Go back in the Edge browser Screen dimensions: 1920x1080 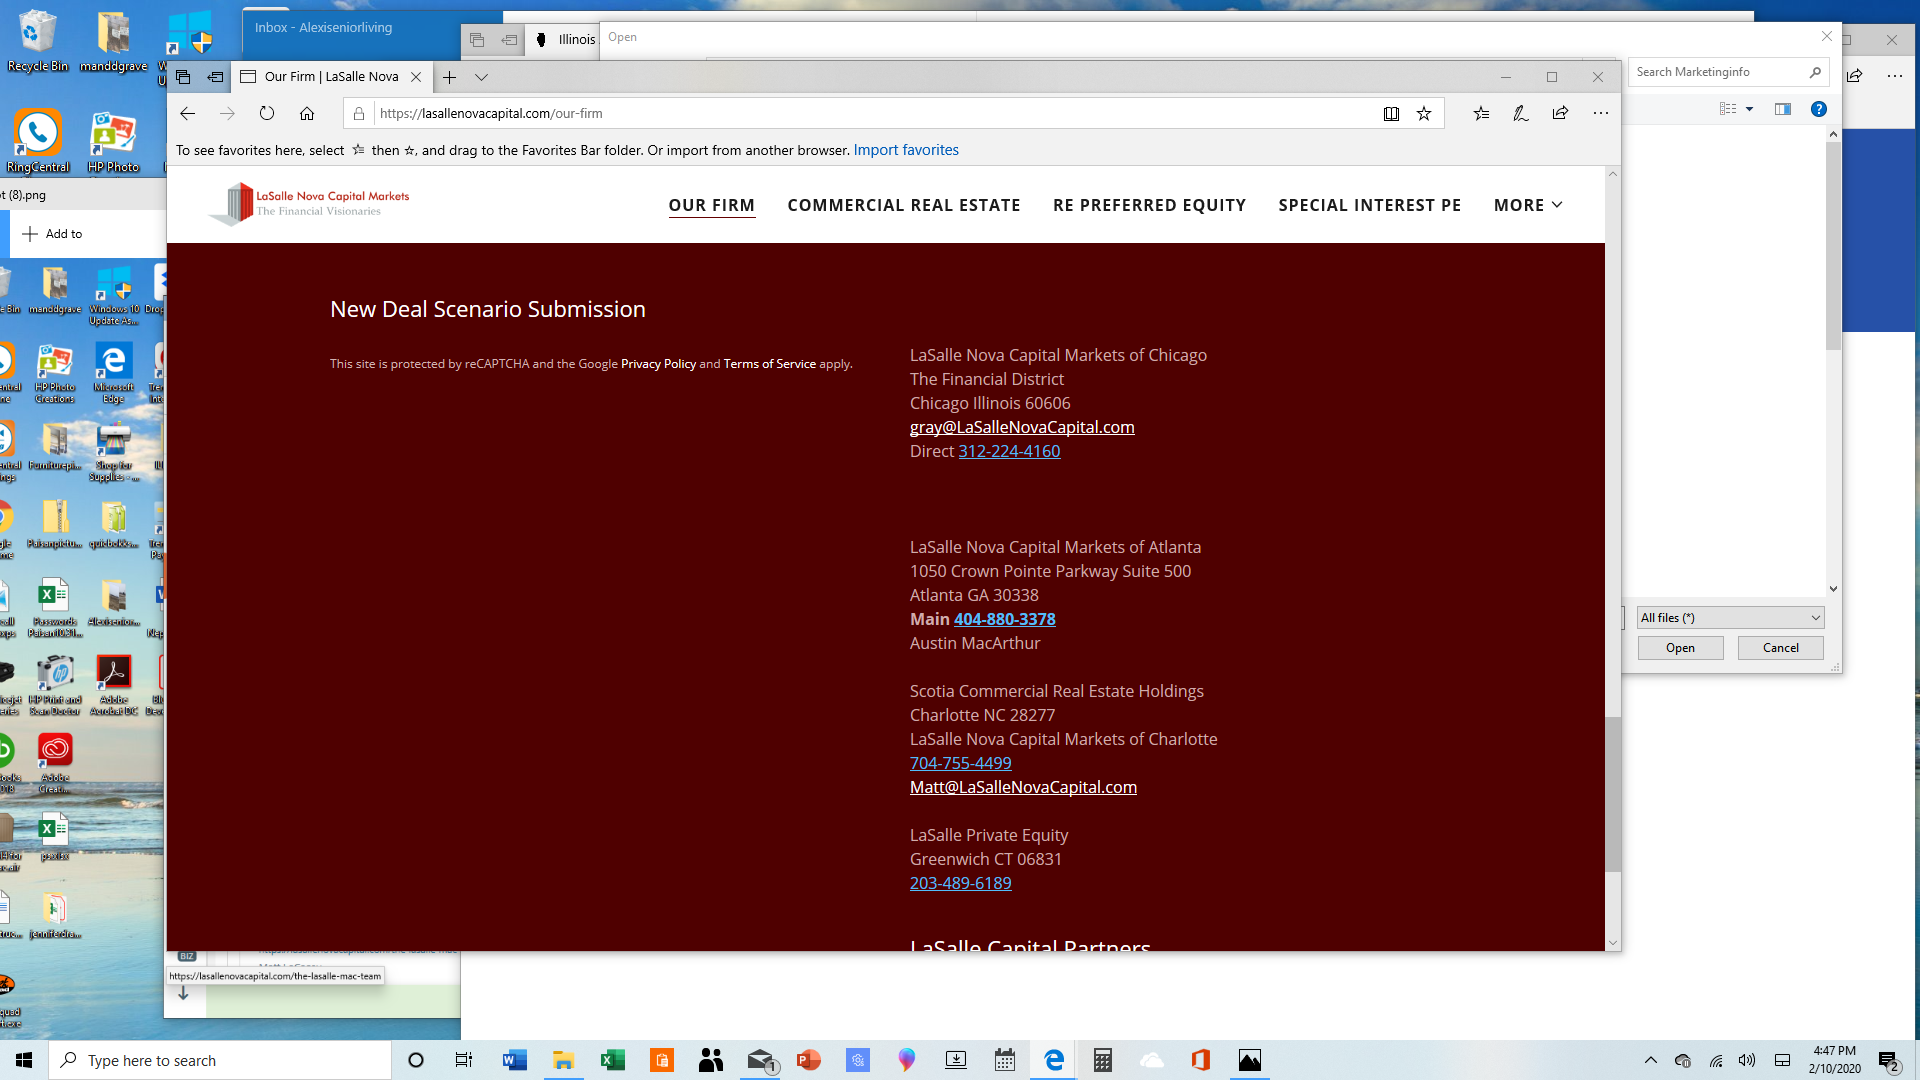187,113
